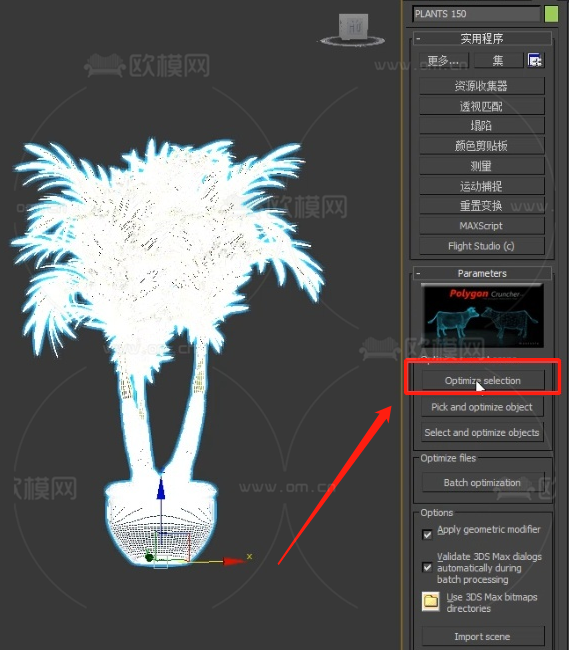Screen dimensions: 569x650
Task: Click the blue Z axis gizmo arrow
Action: point(161,489)
